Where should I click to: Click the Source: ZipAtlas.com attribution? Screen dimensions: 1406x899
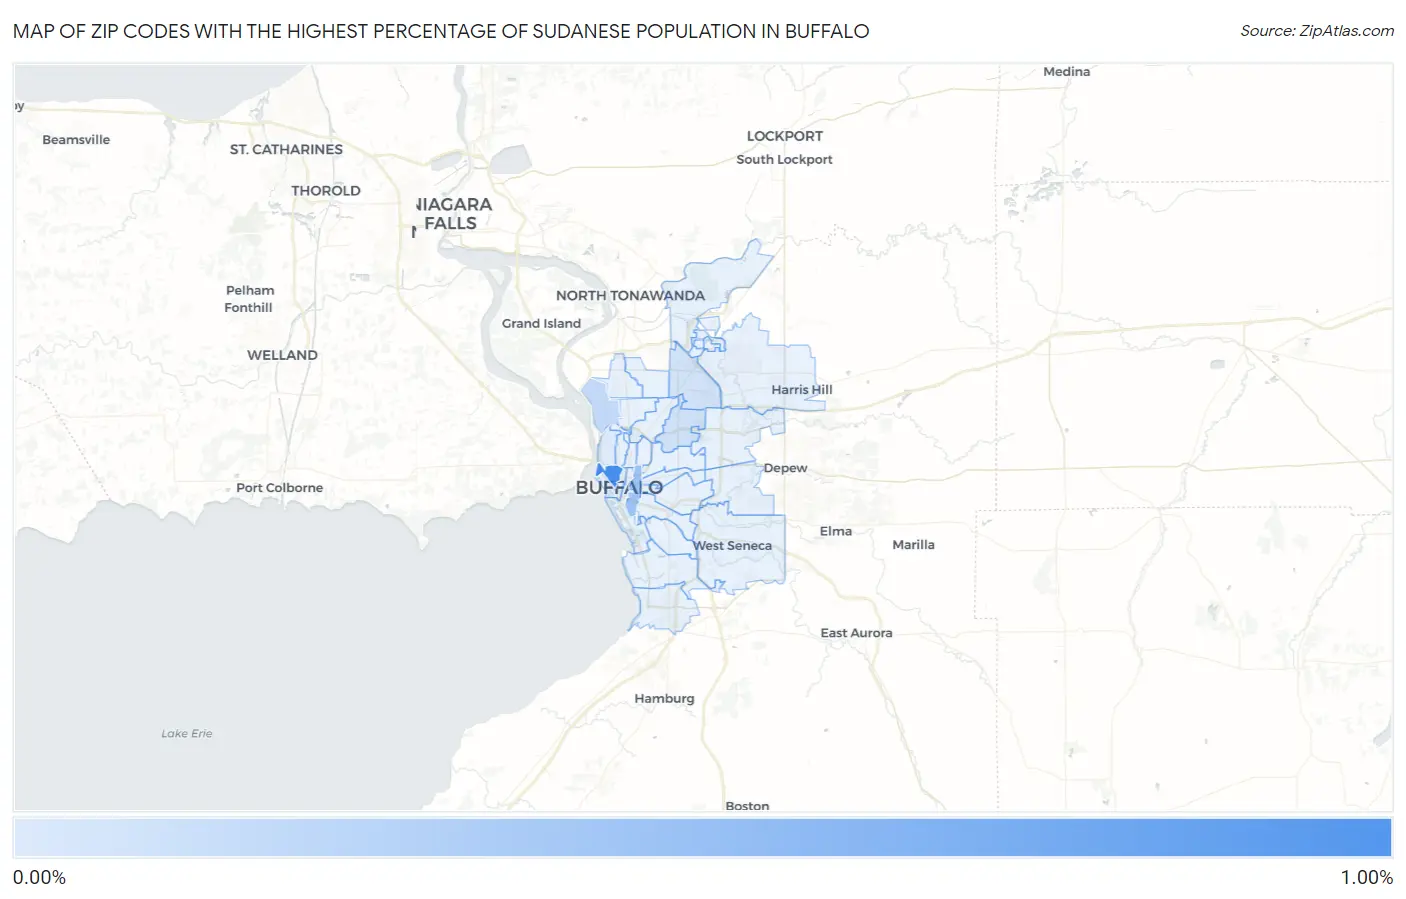pos(1317,31)
